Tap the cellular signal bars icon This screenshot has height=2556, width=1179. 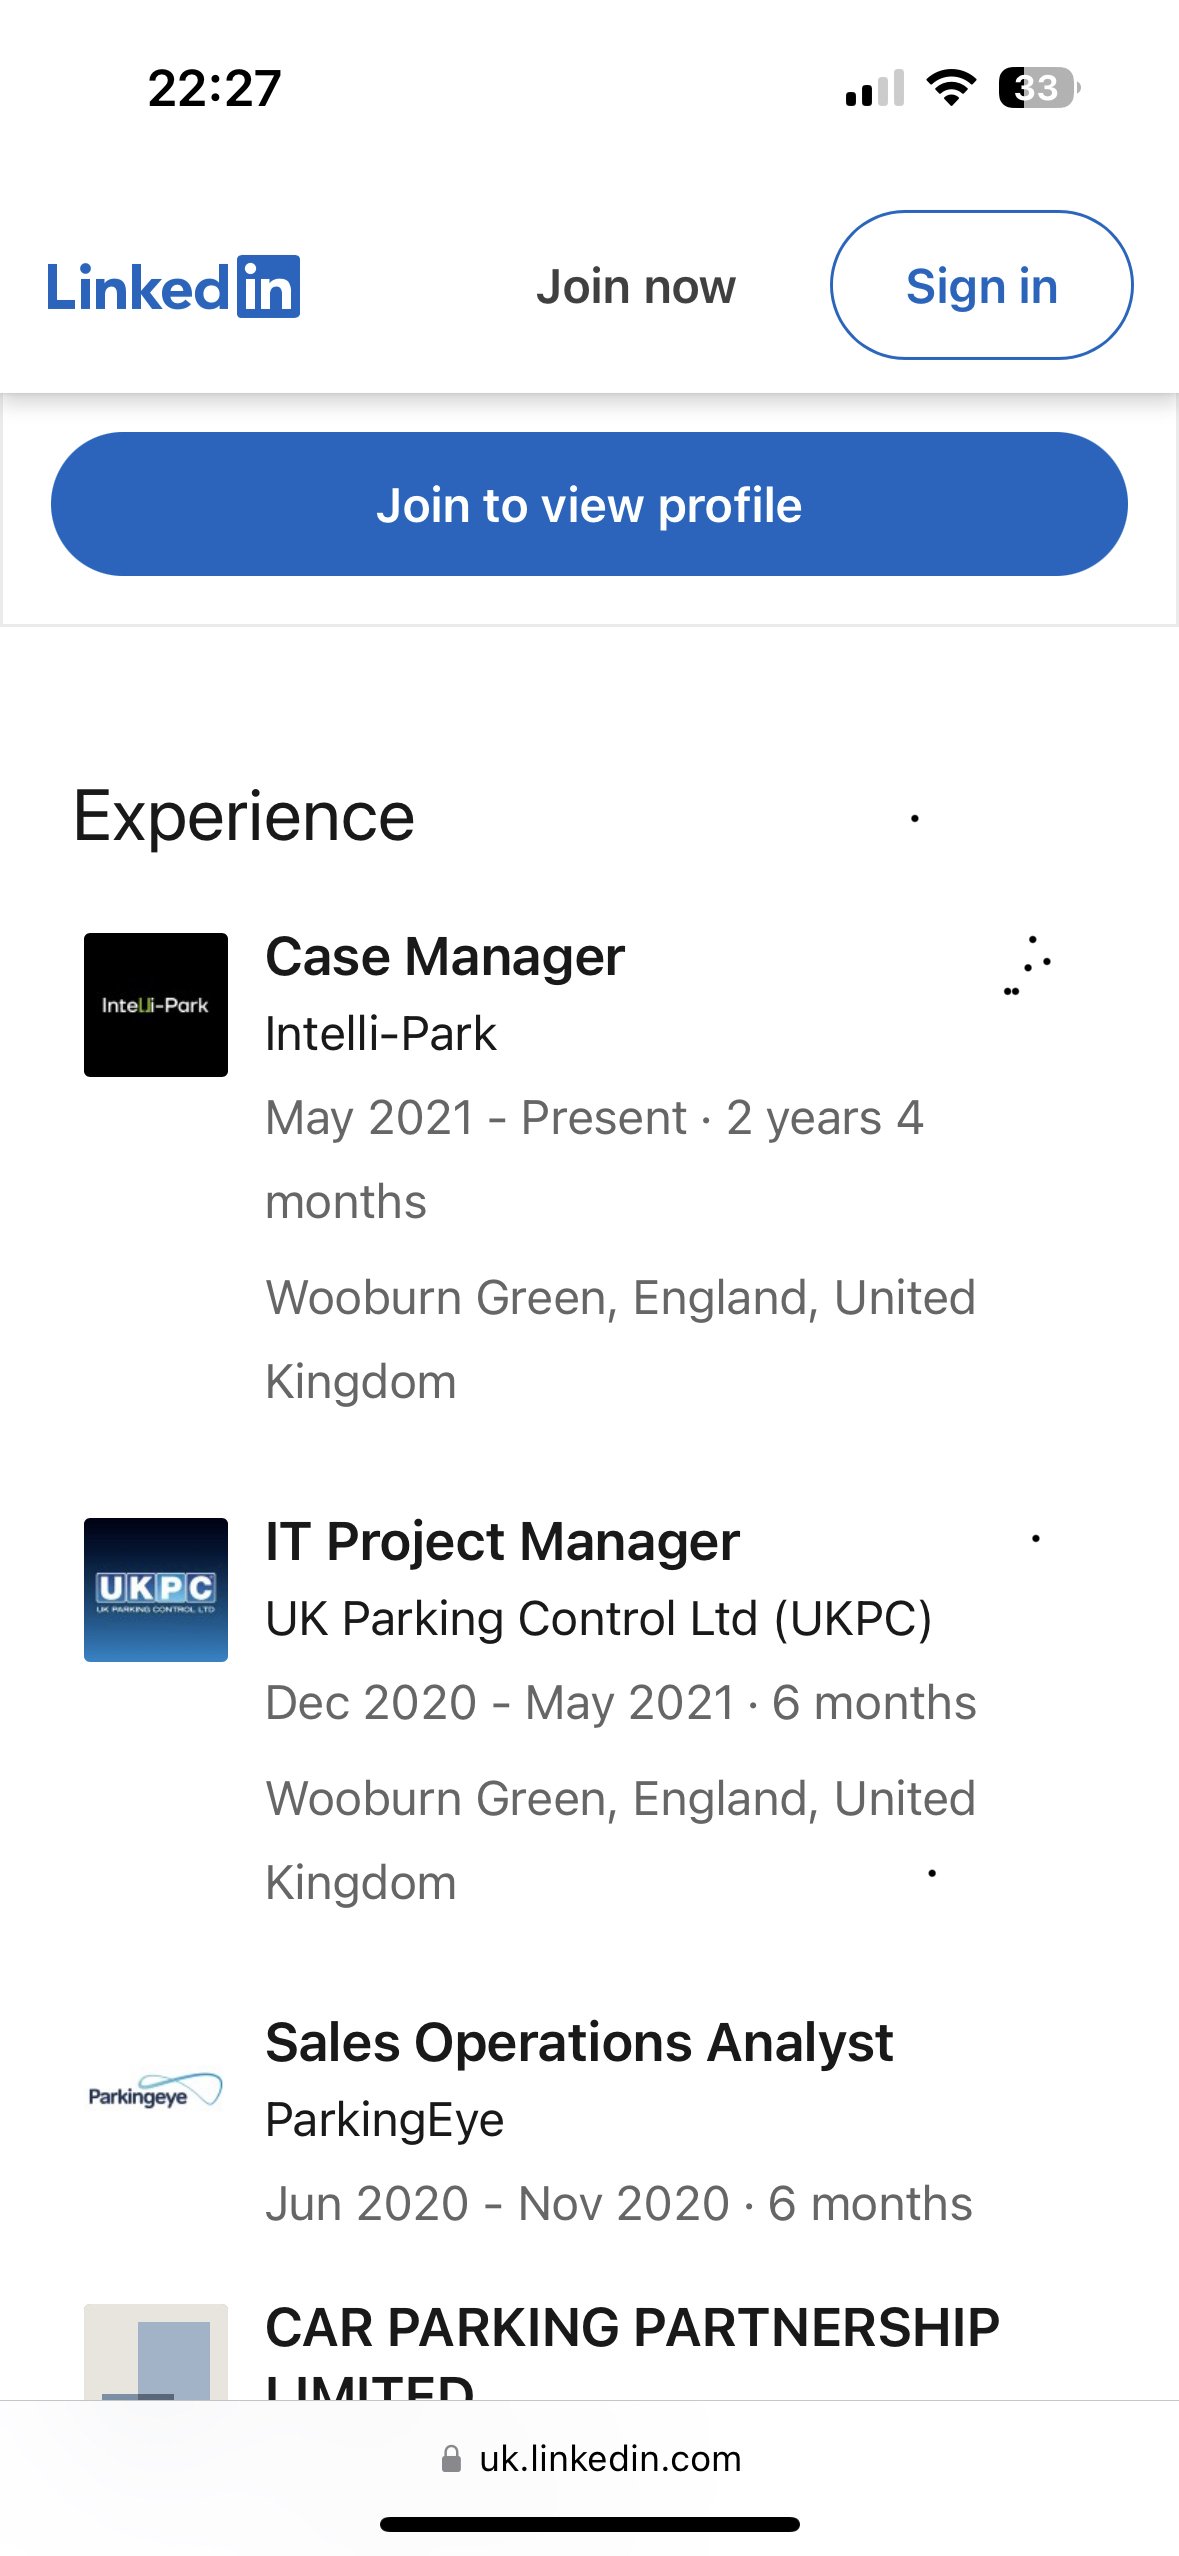(x=875, y=88)
